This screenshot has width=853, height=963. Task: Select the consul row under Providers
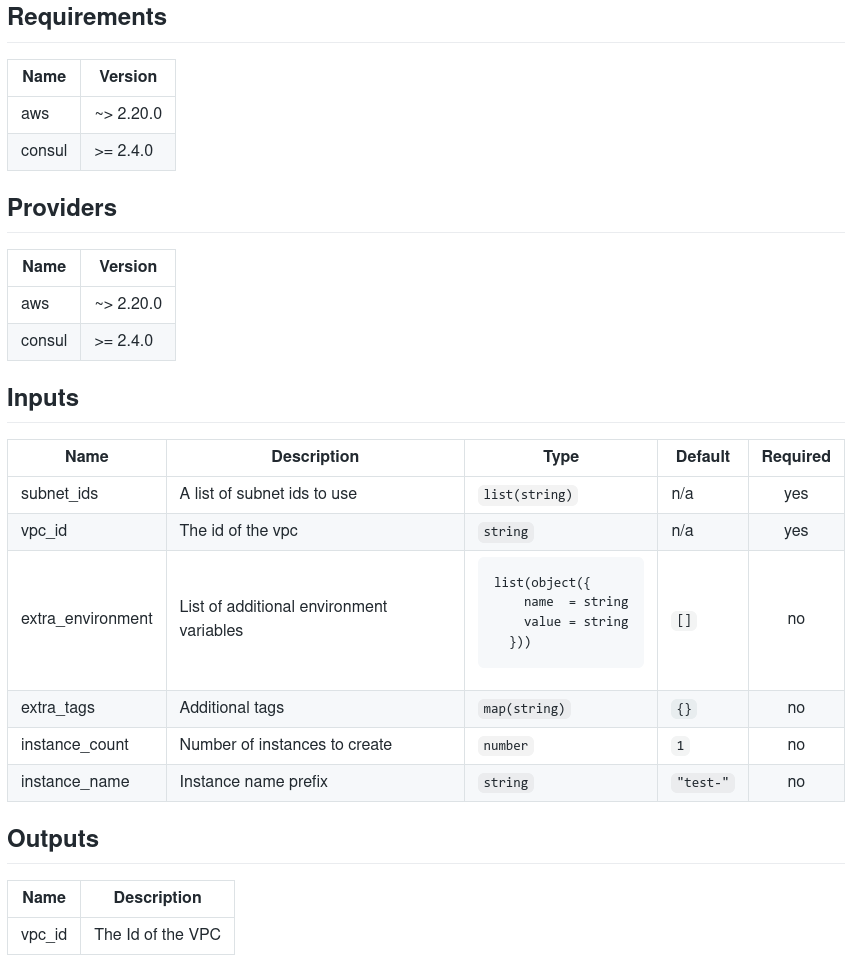[x=90, y=341]
